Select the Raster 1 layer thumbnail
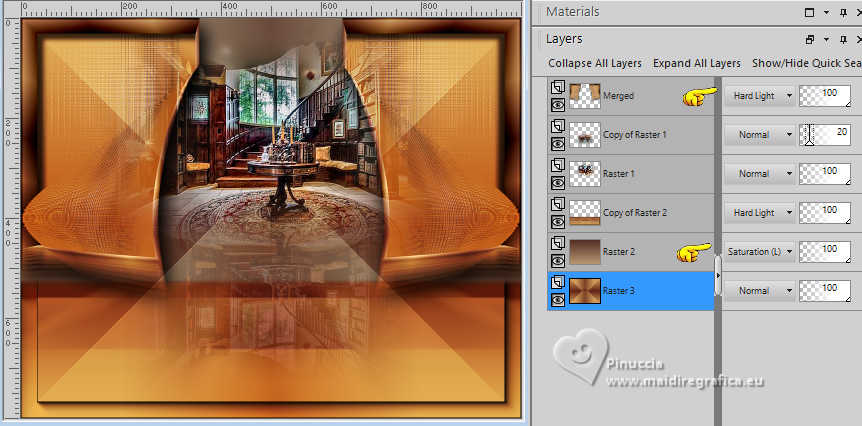The image size is (862, 426). point(584,174)
